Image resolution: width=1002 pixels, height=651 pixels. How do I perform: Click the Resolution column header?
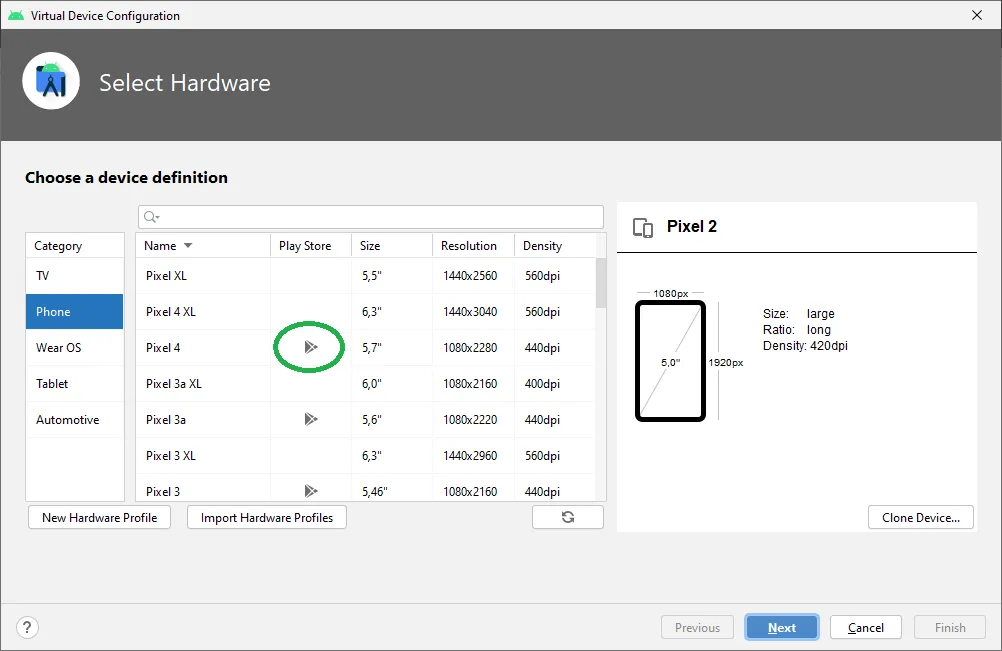pos(474,245)
